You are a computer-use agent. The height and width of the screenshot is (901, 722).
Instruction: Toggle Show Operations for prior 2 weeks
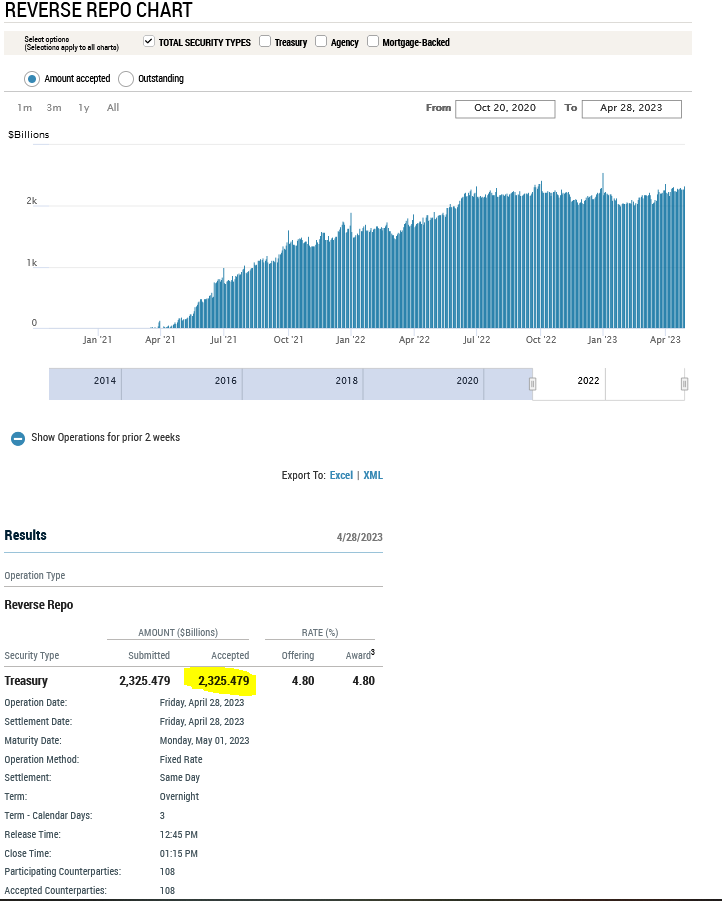[x=105, y=437]
